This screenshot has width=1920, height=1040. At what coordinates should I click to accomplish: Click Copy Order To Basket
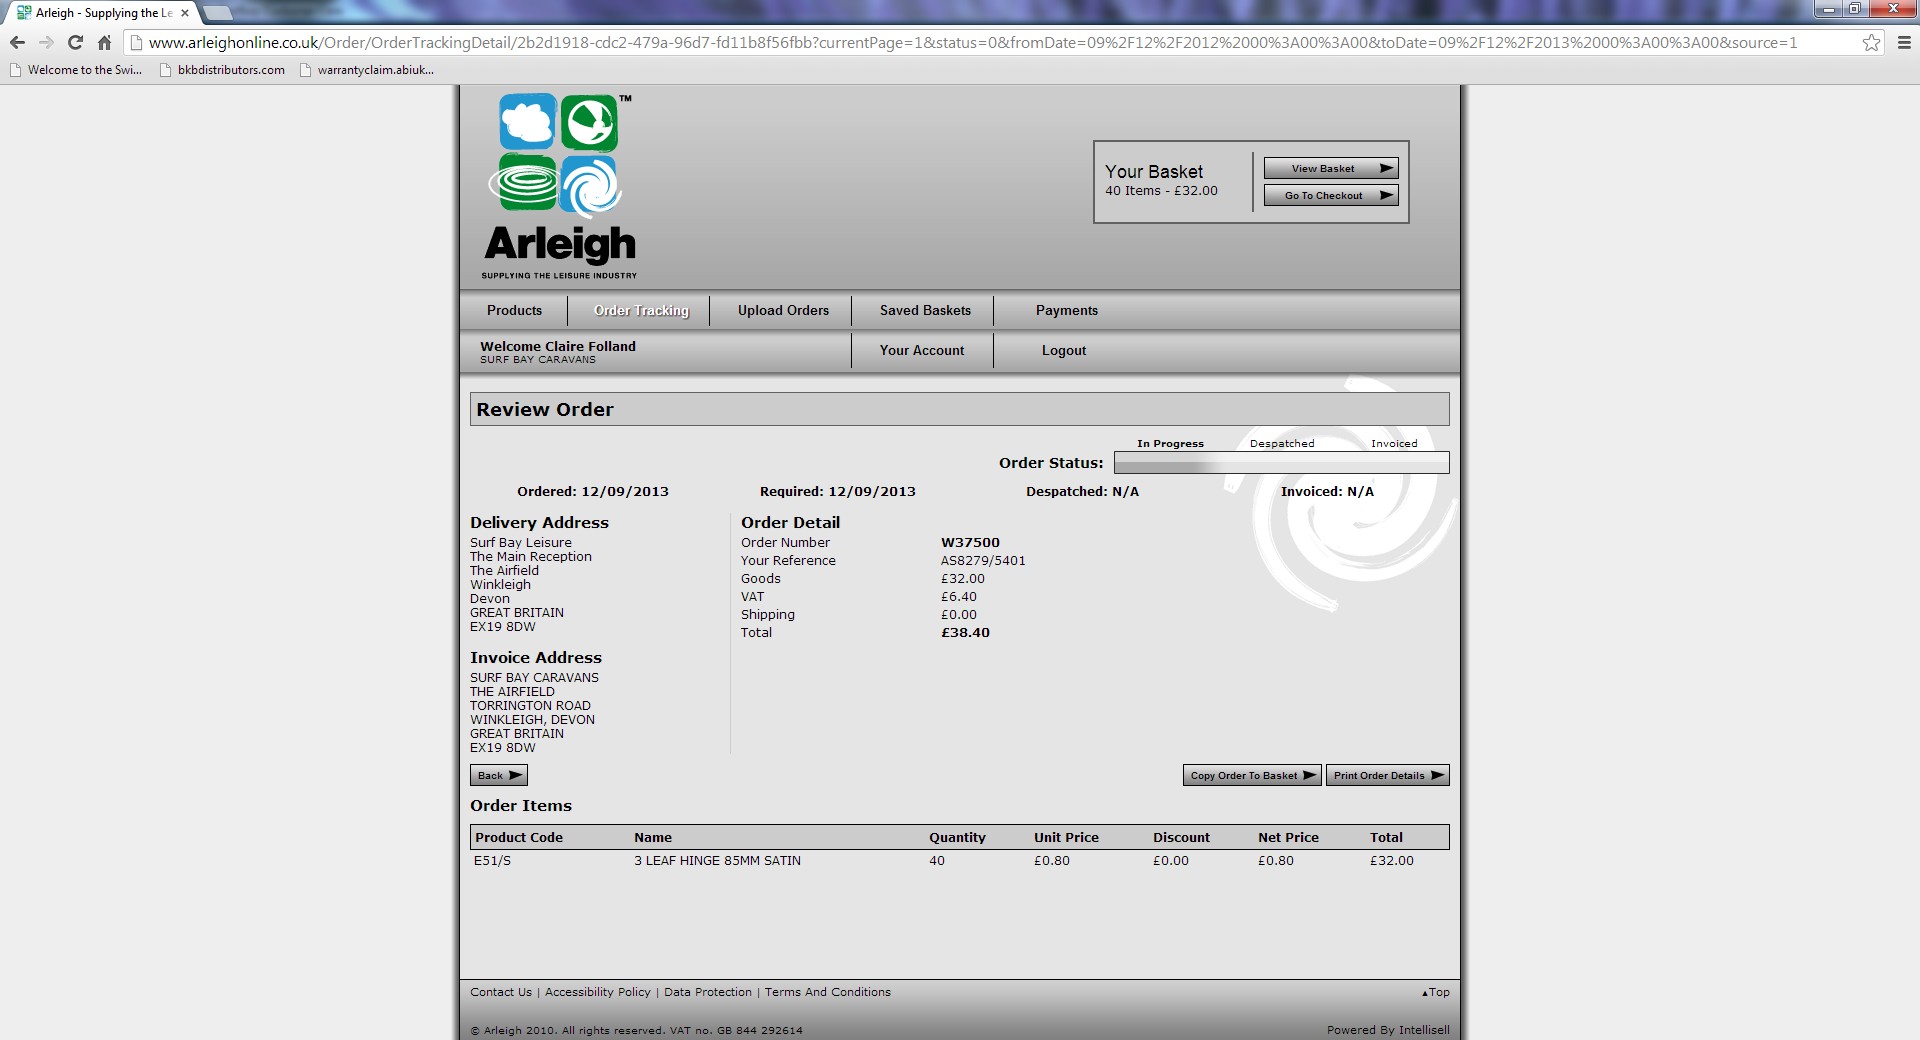click(x=1252, y=776)
